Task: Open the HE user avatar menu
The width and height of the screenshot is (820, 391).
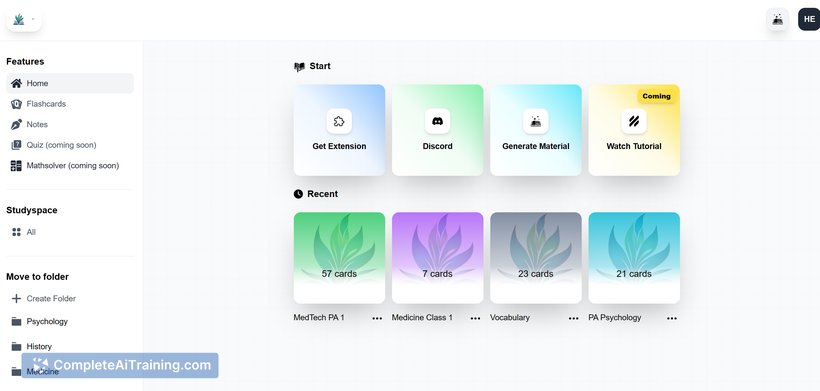Action: coord(809,19)
